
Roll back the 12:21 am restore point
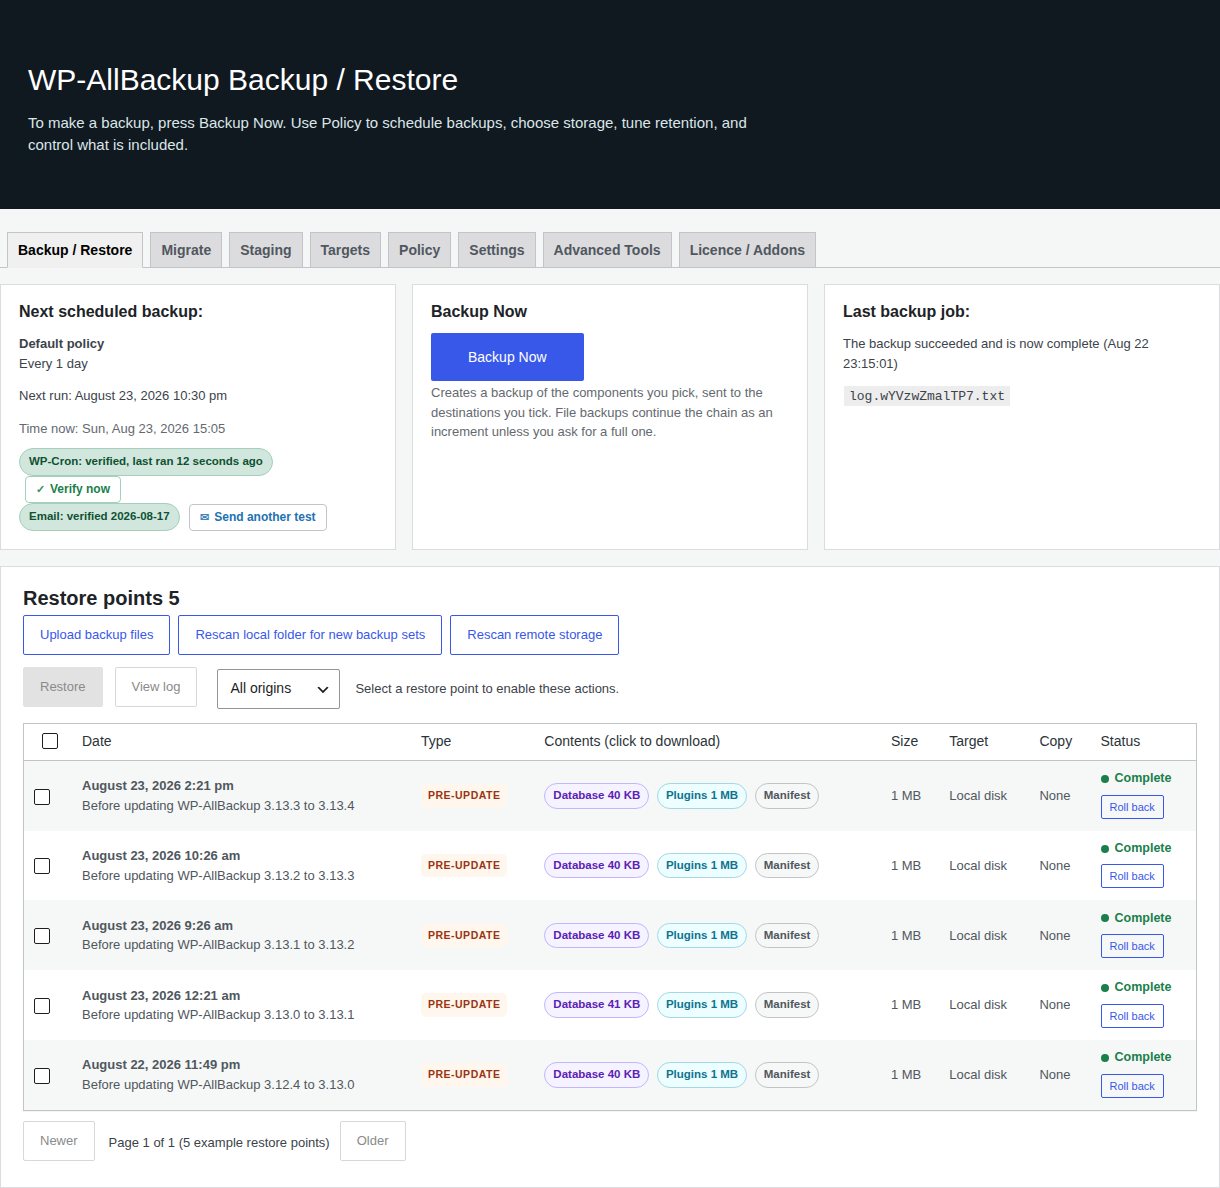click(1132, 1016)
